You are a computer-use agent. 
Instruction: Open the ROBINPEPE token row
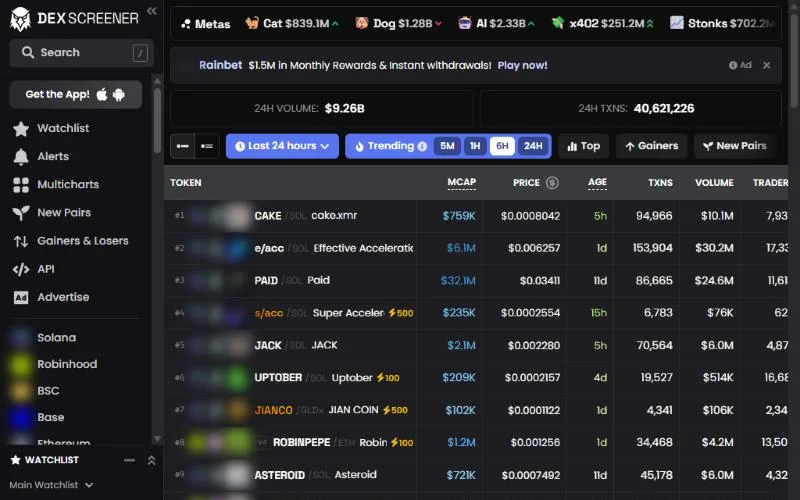[x=476, y=442]
